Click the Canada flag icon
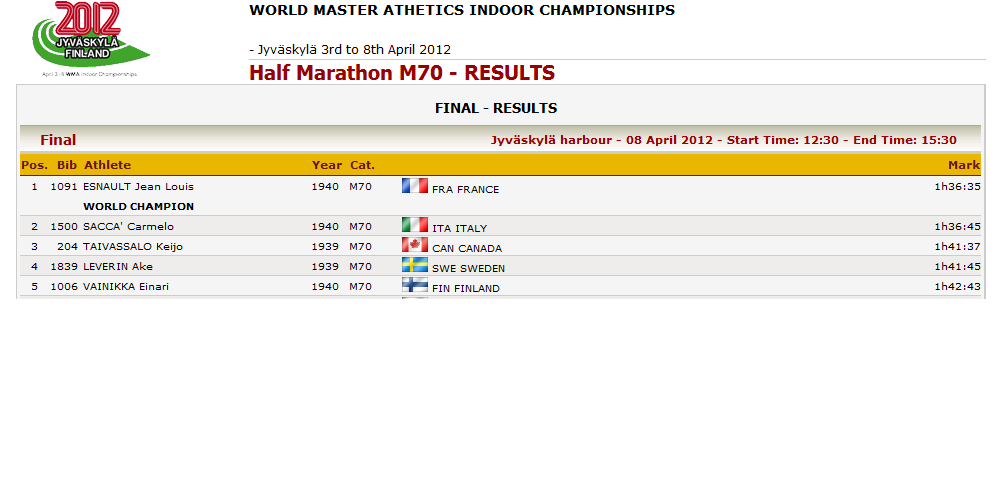Viewport: 1004px width, 480px height. click(x=414, y=244)
